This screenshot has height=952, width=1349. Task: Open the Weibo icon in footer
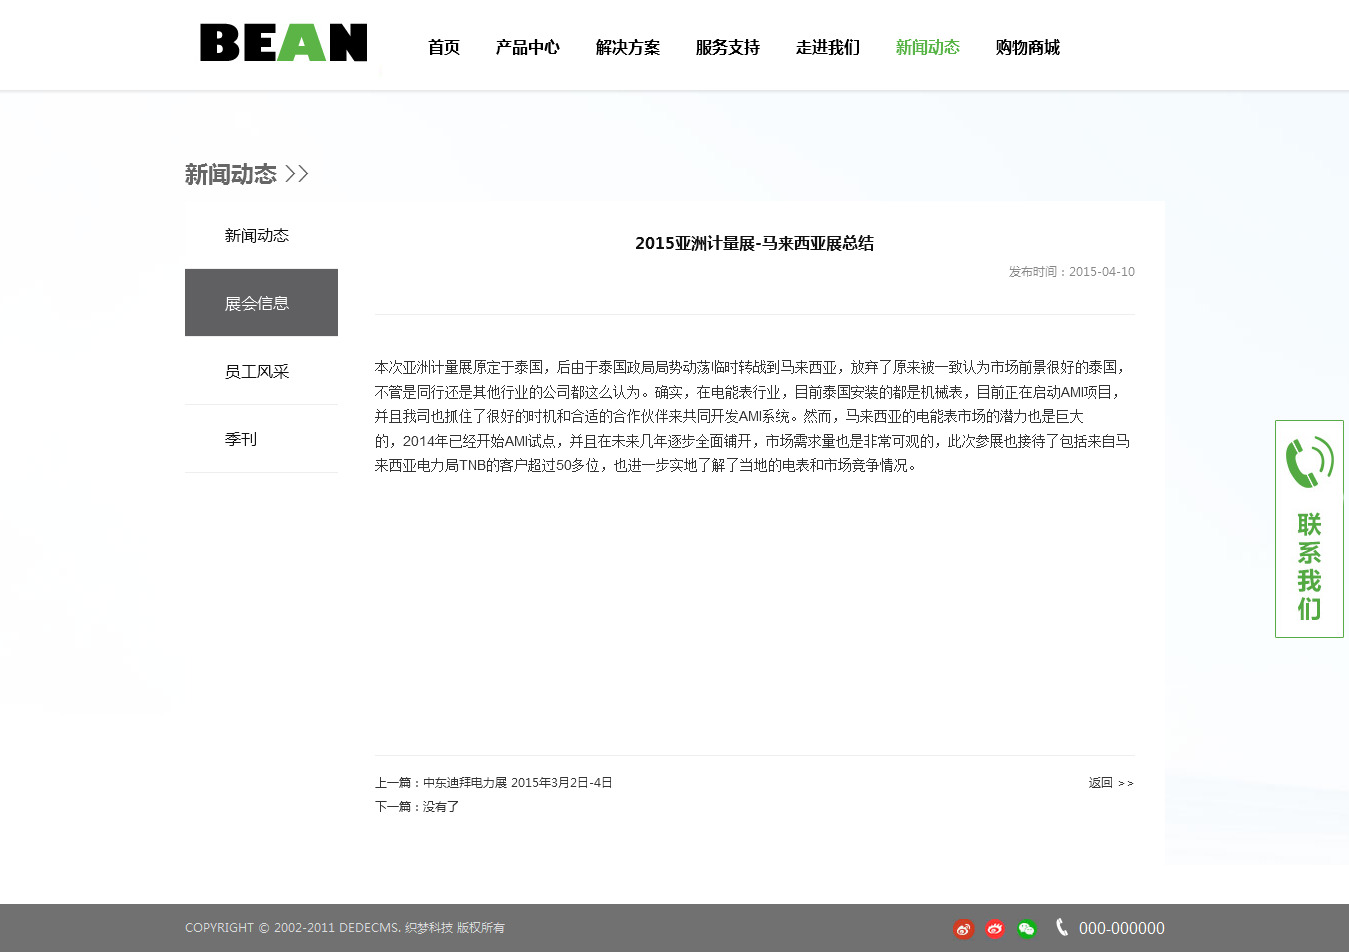click(x=963, y=929)
